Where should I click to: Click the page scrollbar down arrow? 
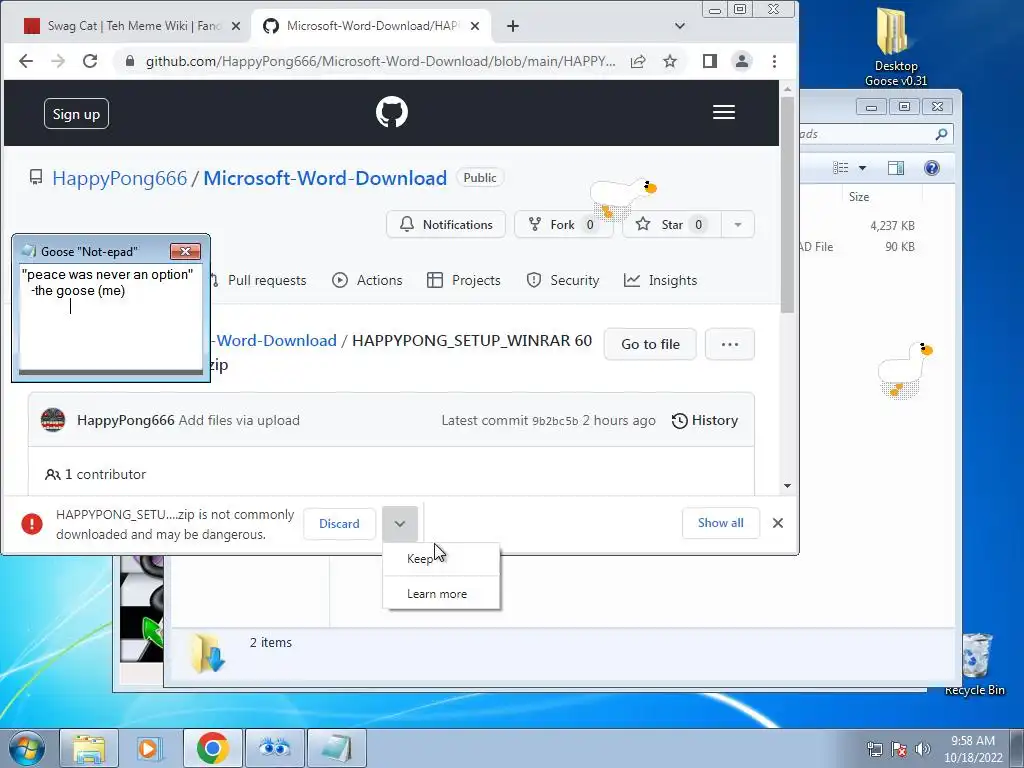(787, 486)
